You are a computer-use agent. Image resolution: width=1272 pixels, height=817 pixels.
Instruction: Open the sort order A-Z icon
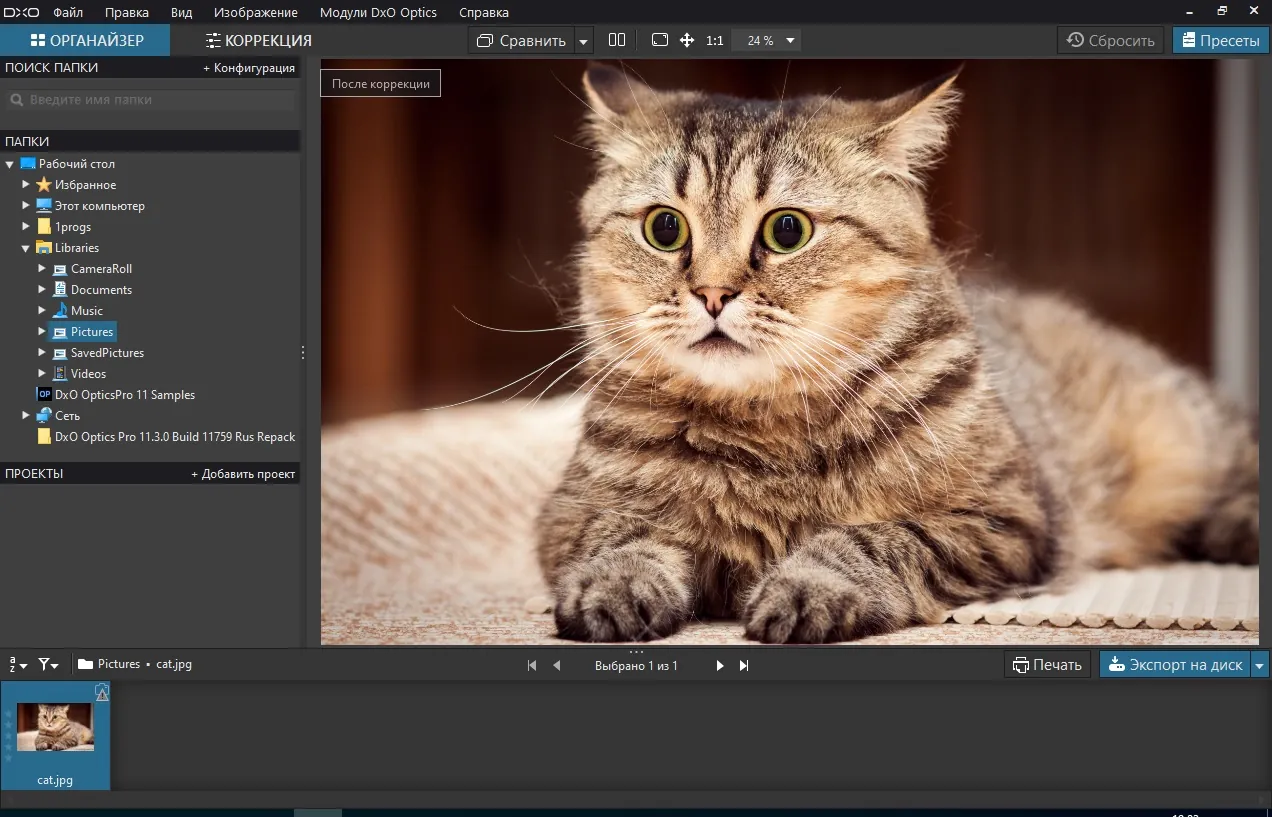pyautogui.click(x=18, y=664)
